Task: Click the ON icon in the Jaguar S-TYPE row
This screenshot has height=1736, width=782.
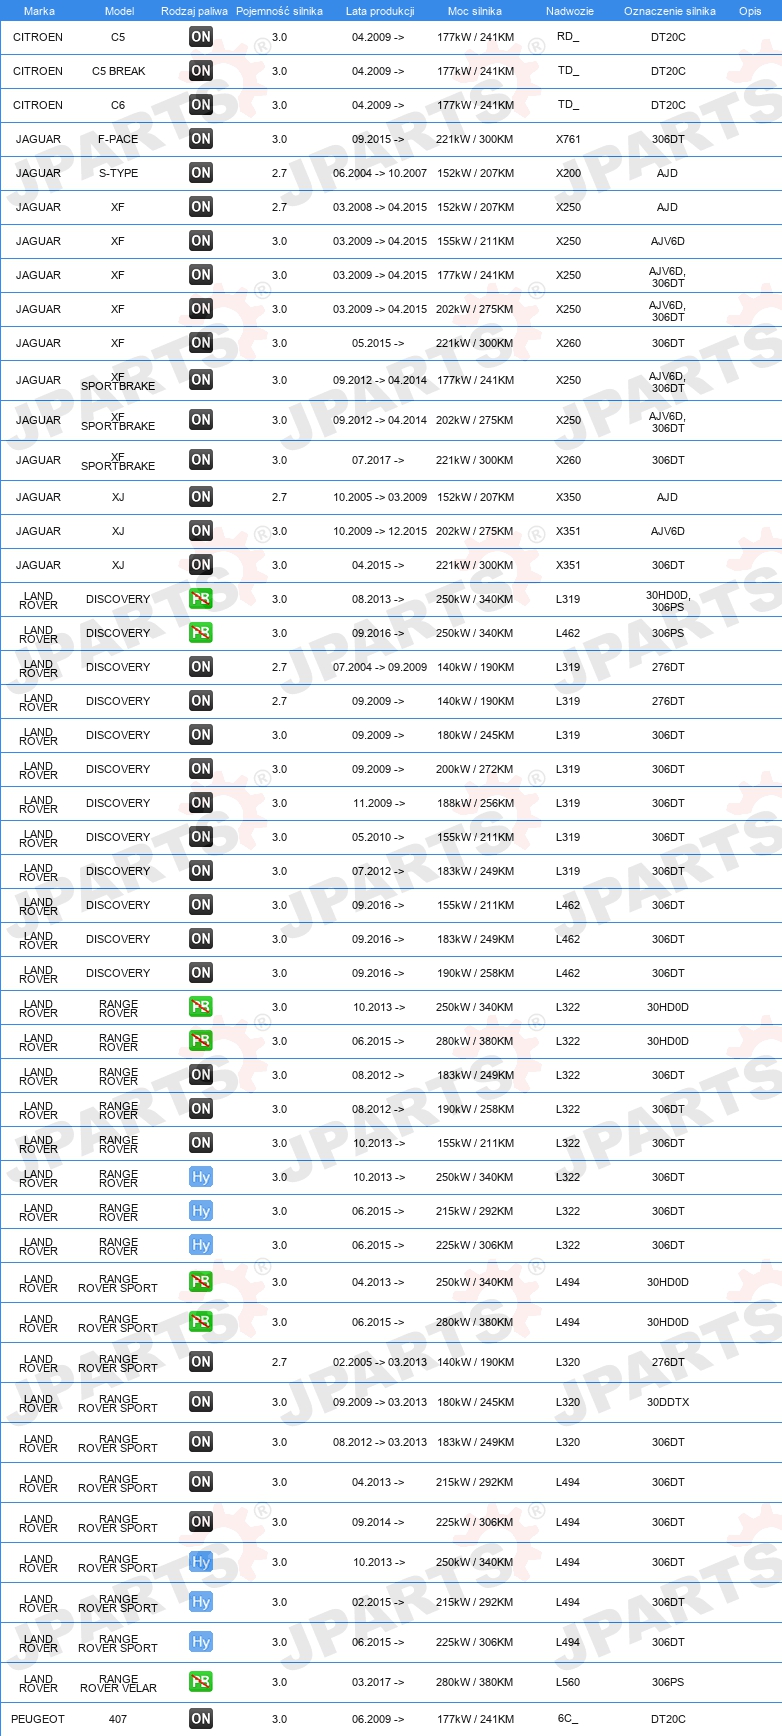Action: (201, 173)
